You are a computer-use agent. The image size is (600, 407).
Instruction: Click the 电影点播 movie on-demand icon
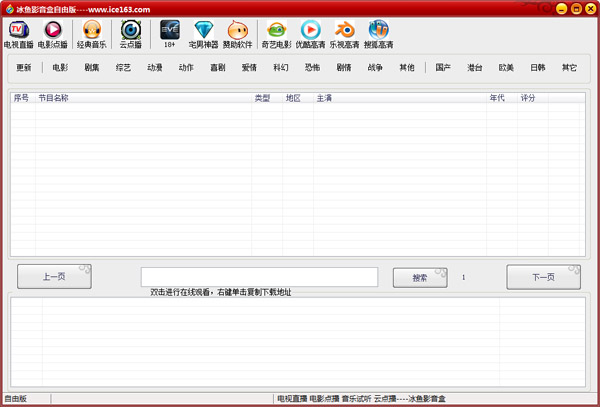click(x=53, y=34)
